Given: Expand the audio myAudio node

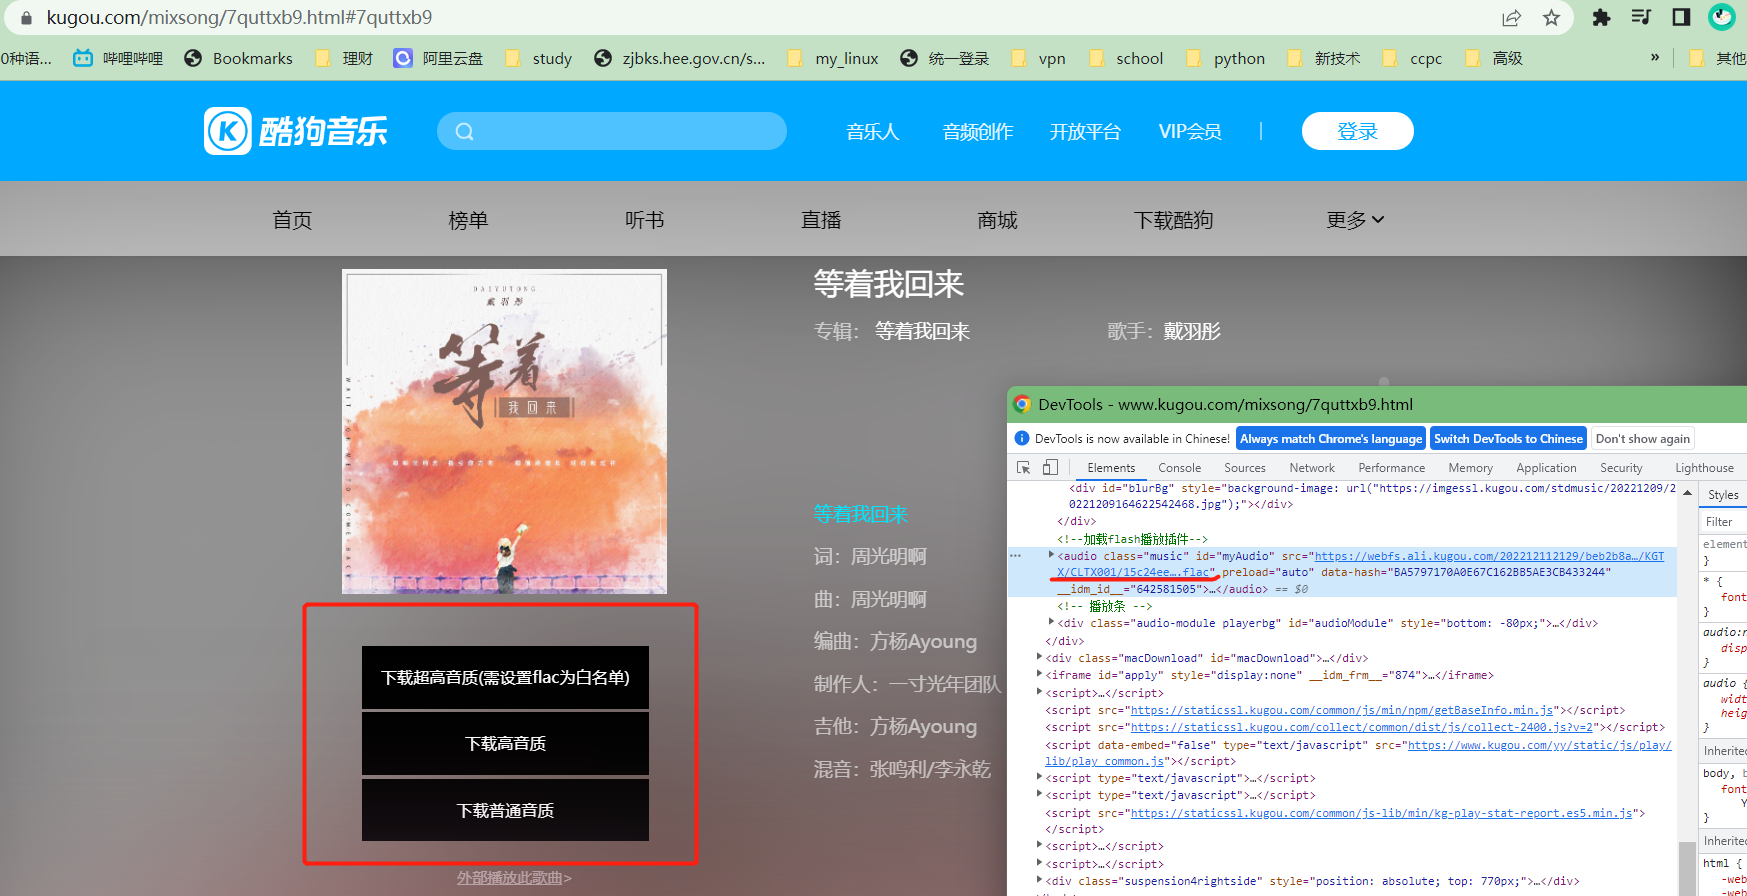Looking at the screenshot, I should coord(1051,555).
